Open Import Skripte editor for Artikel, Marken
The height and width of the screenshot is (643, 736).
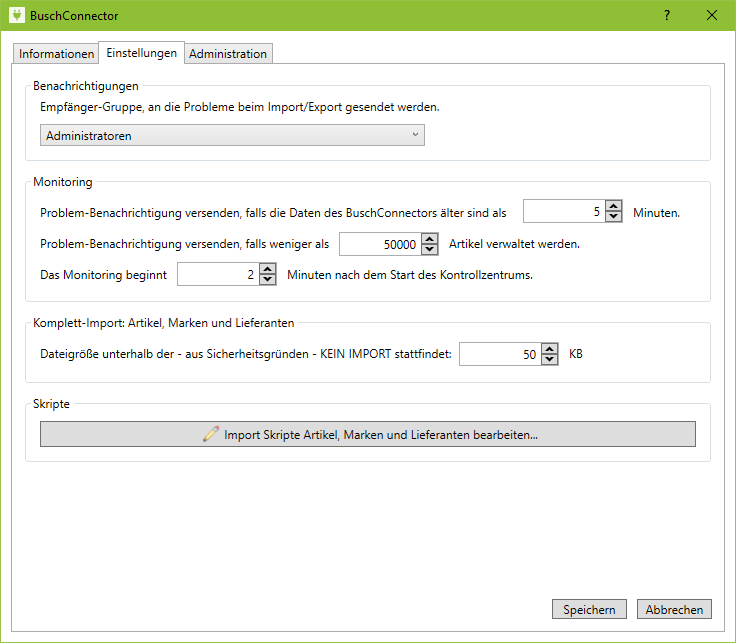click(367, 434)
